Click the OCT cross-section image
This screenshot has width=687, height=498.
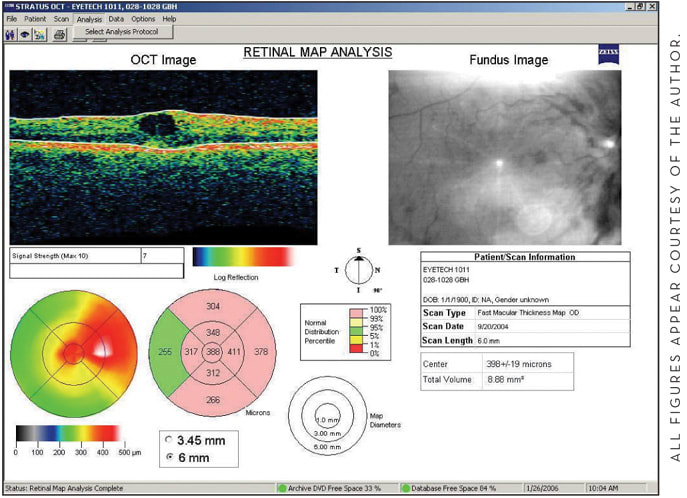163,157
